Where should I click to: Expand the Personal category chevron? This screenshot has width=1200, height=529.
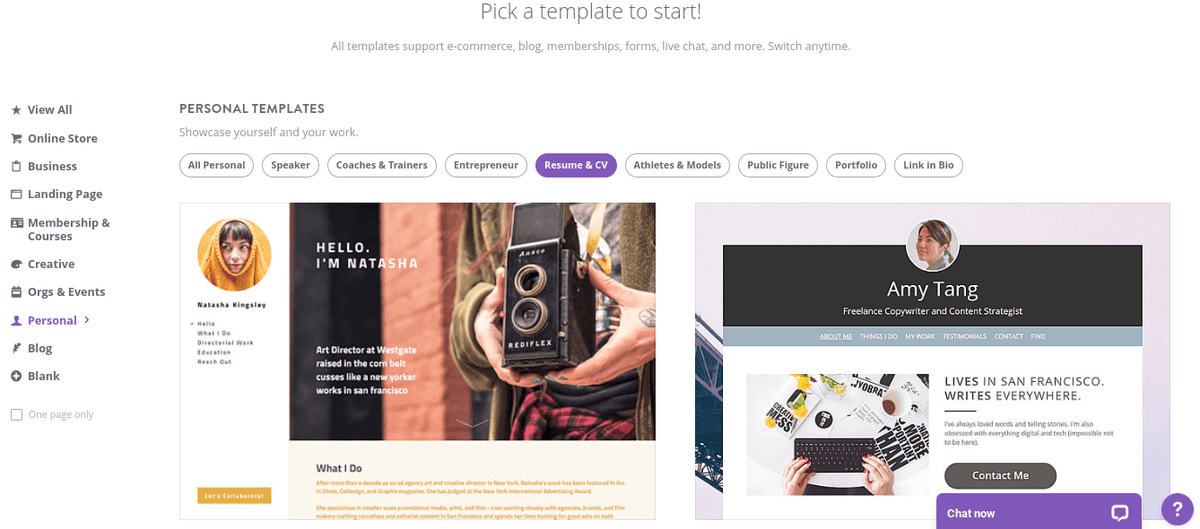87,320
